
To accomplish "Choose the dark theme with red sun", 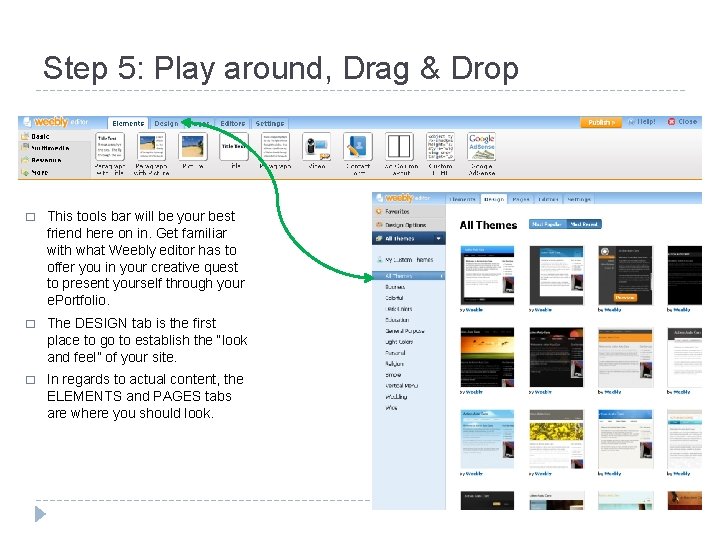I will [556, 357].
